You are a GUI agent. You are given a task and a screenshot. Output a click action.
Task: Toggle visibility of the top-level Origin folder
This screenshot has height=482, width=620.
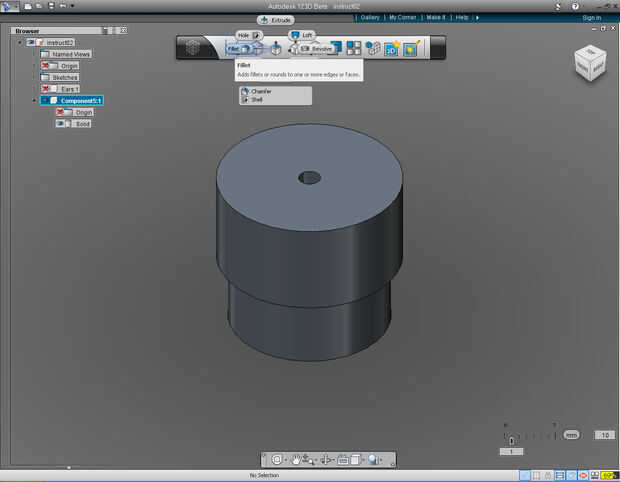click(46, 66)
